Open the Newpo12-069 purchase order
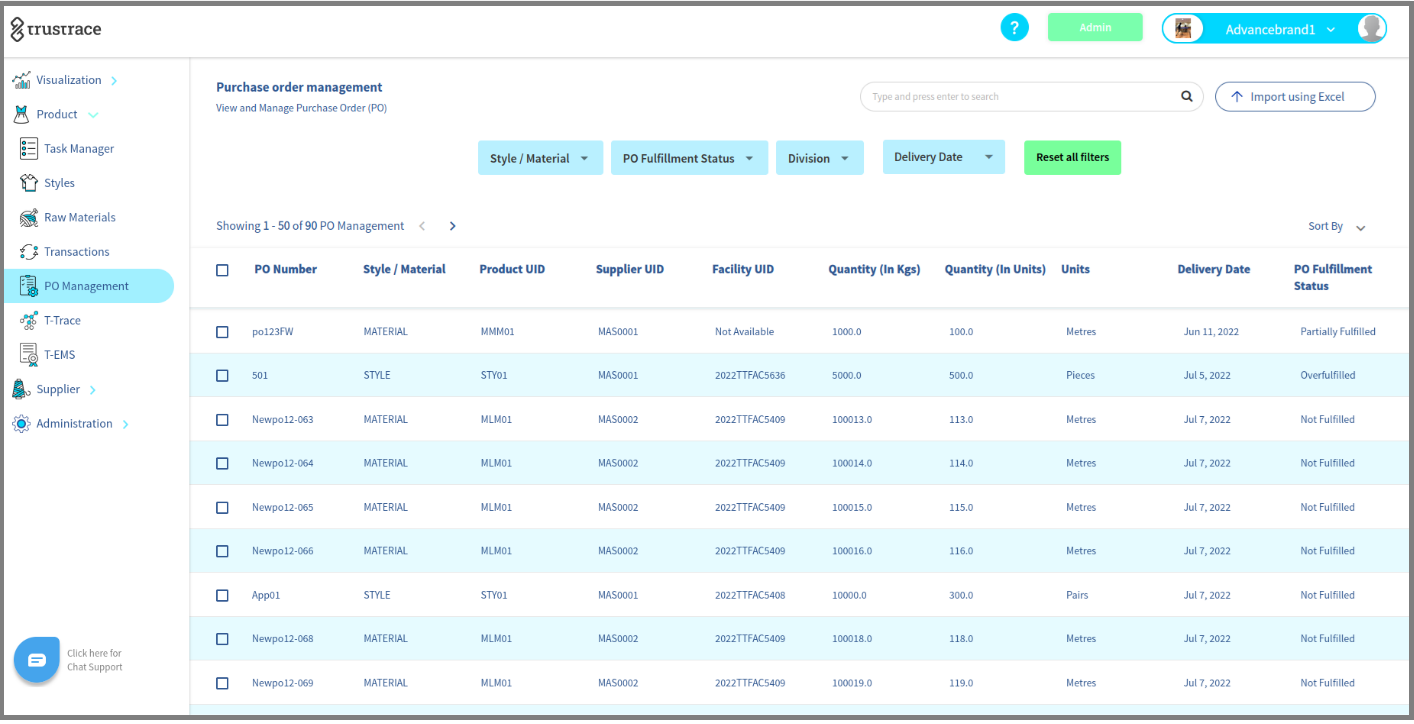The width and height of the screenshot is (1414, 724). 282,683
